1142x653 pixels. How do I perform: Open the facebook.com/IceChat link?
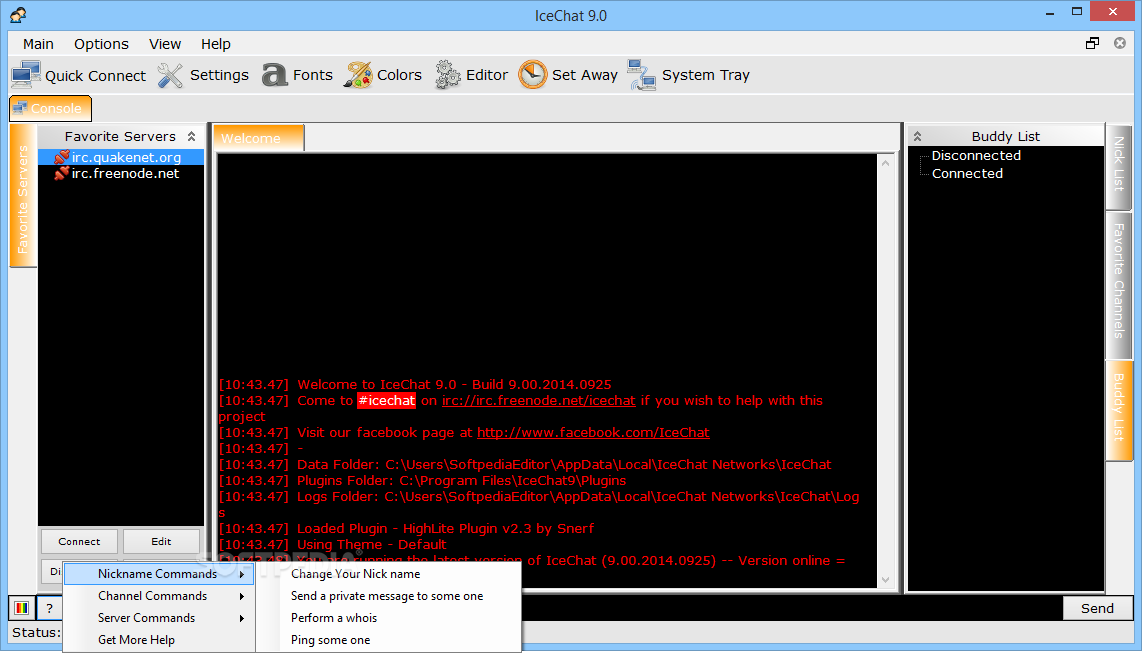coord(593,432)
